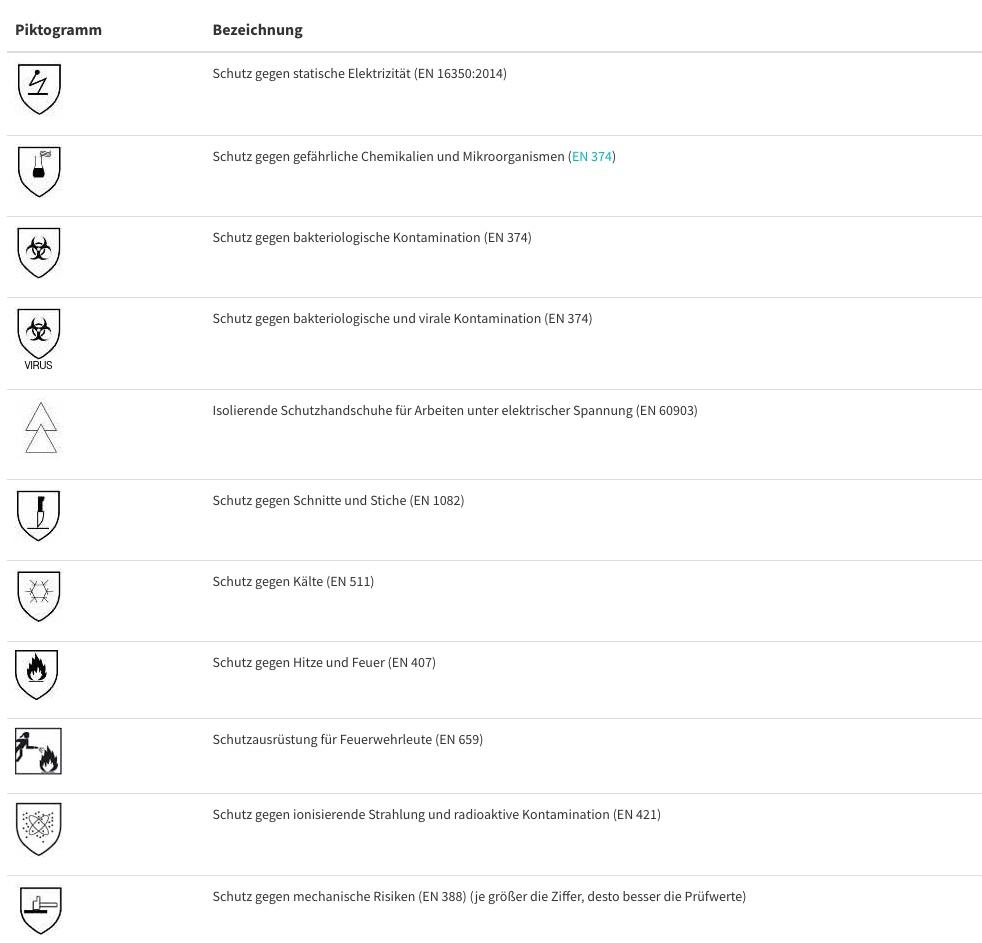
Task: Click the Schnitte und Stiche description
Action: 338,501
